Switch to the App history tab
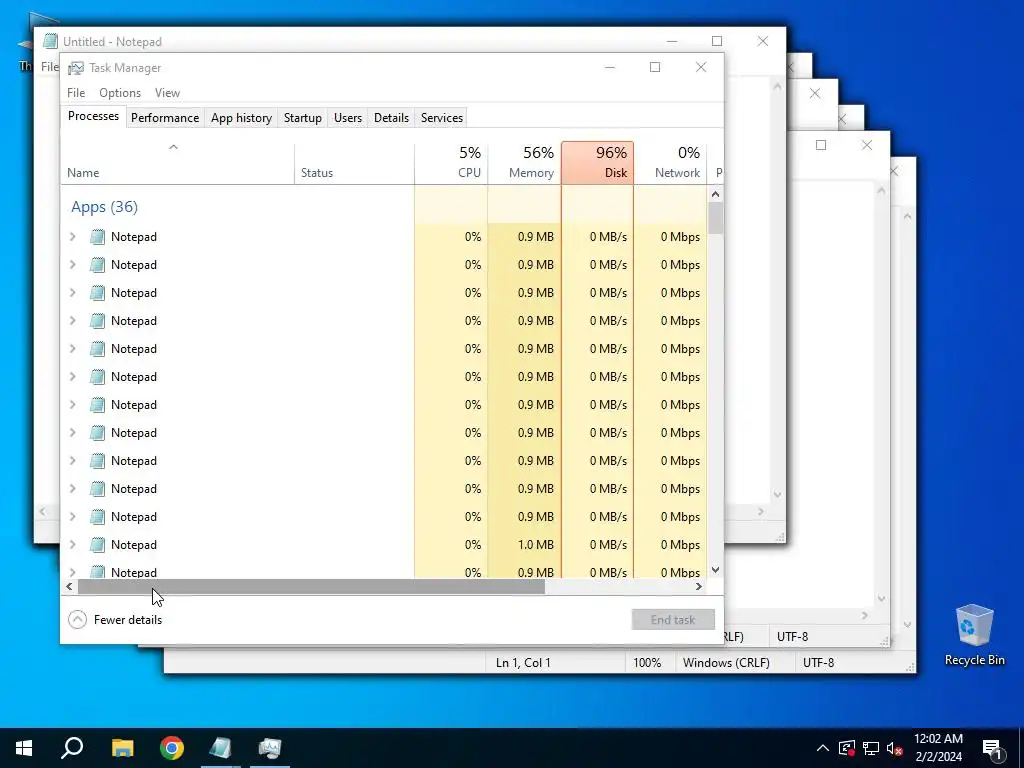The width and height of the screenshot is (1024, 768). pyautogui.click(x=241, y=118)
